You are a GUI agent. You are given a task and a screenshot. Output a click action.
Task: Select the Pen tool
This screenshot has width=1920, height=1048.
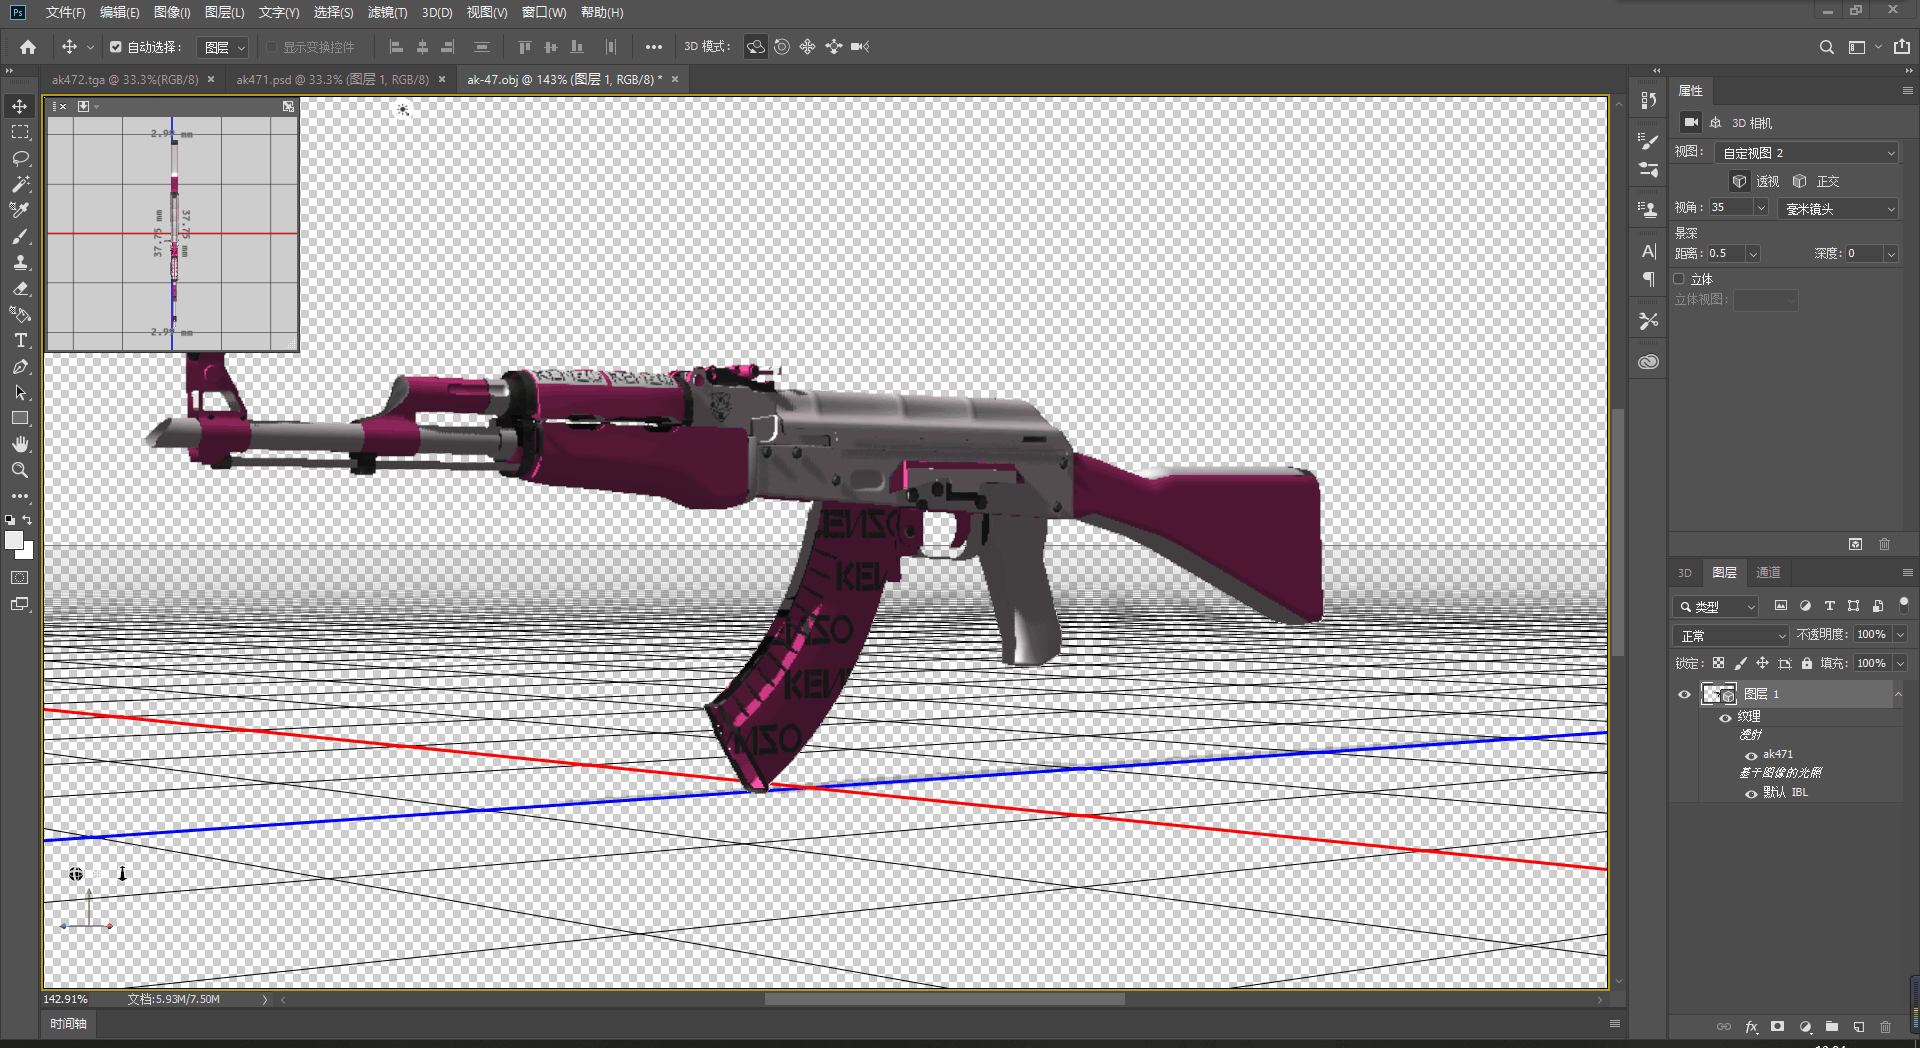(20, 366)
